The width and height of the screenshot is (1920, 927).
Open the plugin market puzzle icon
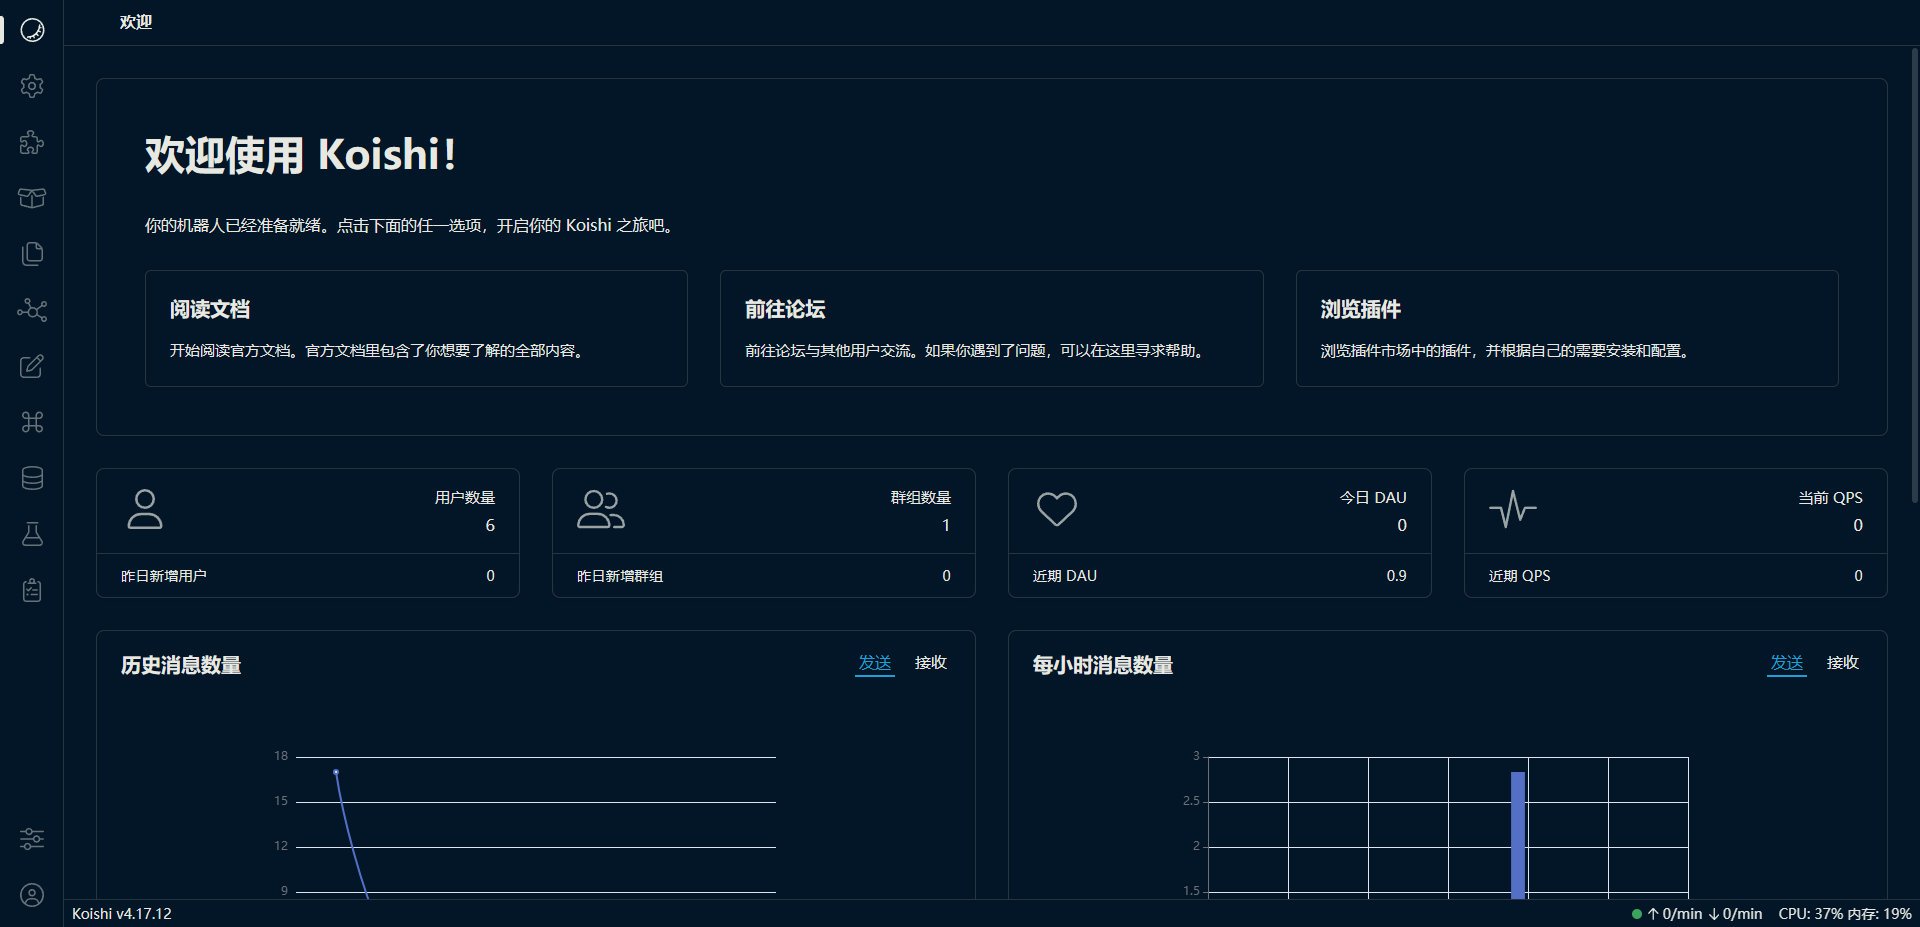coord(32,142)
